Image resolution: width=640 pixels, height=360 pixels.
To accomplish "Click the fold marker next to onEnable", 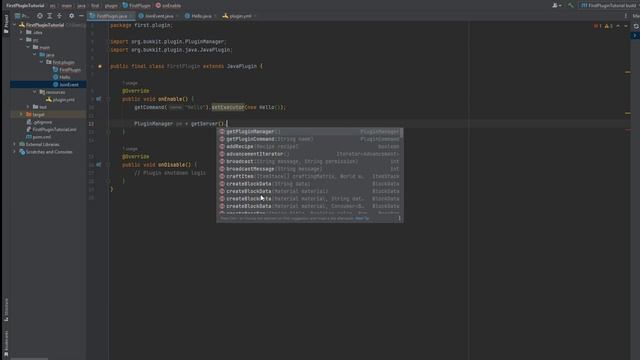I will tap(109, 99).
